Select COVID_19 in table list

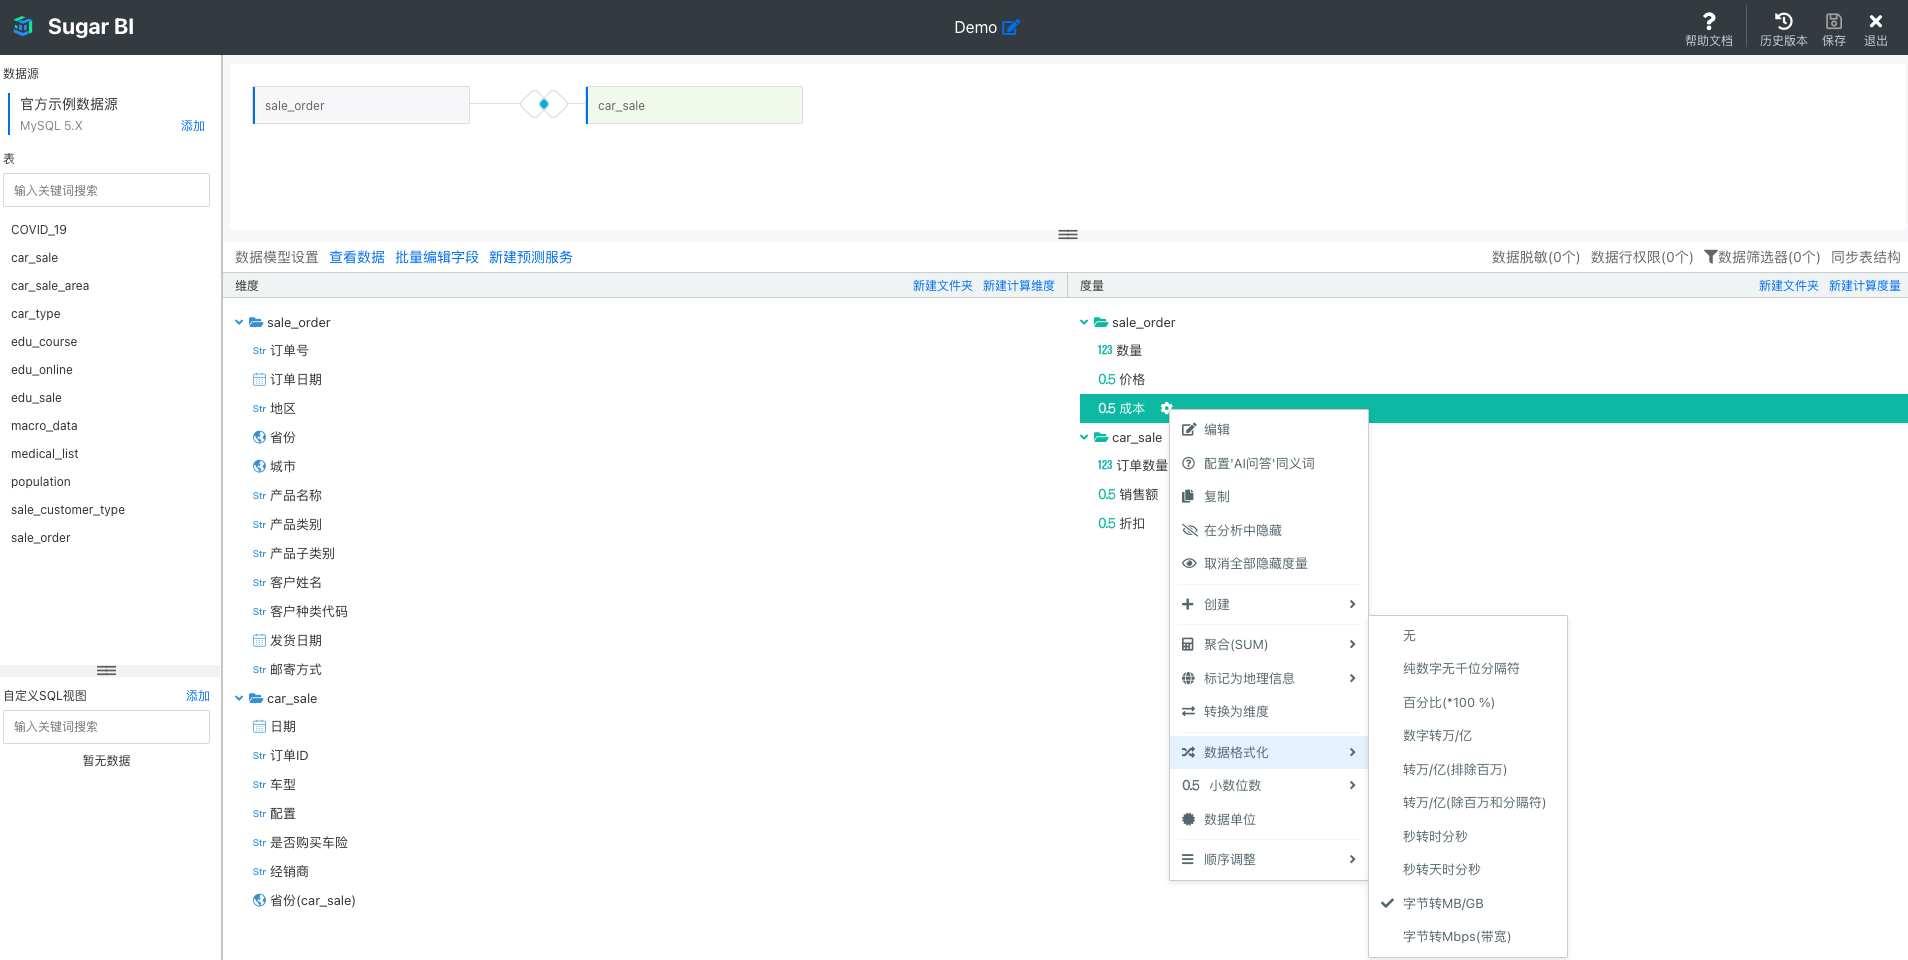[39, 229]
